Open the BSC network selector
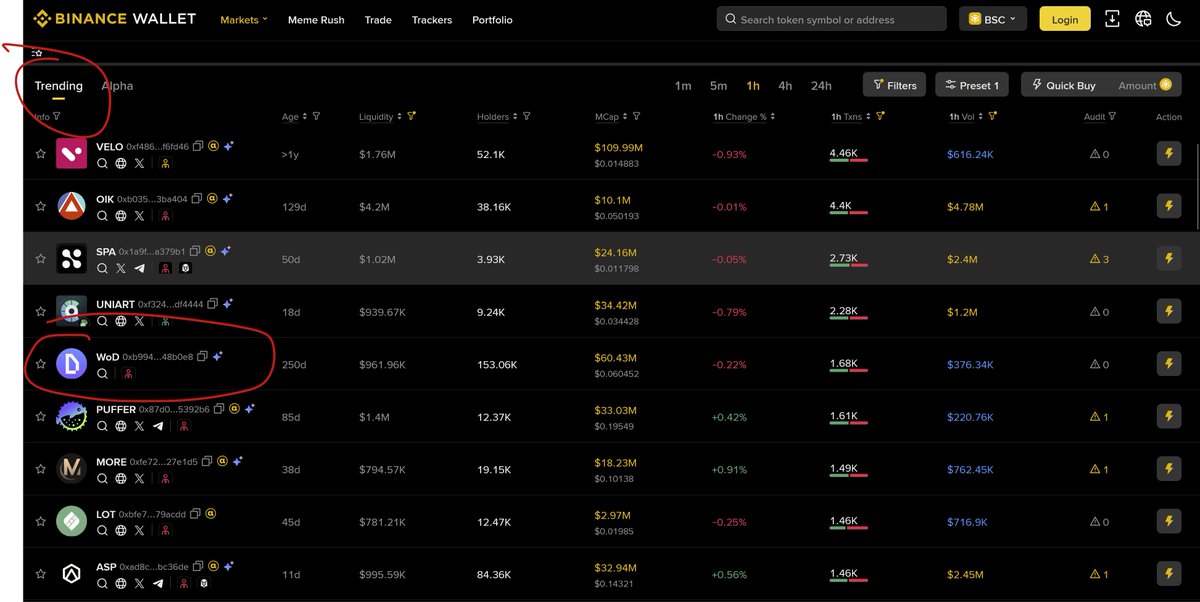This screenshot has width=1200, height=602. [993, 19]
